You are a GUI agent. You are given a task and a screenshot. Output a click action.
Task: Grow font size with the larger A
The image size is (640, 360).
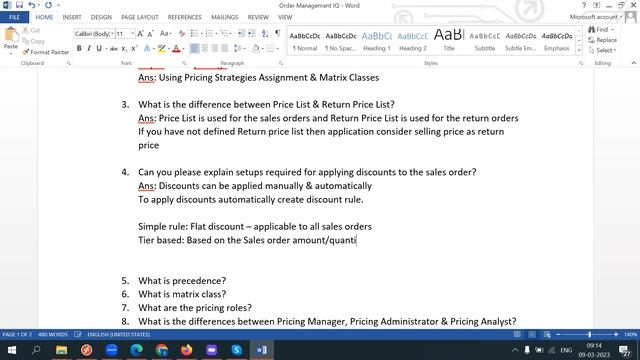tap(140, 34)
